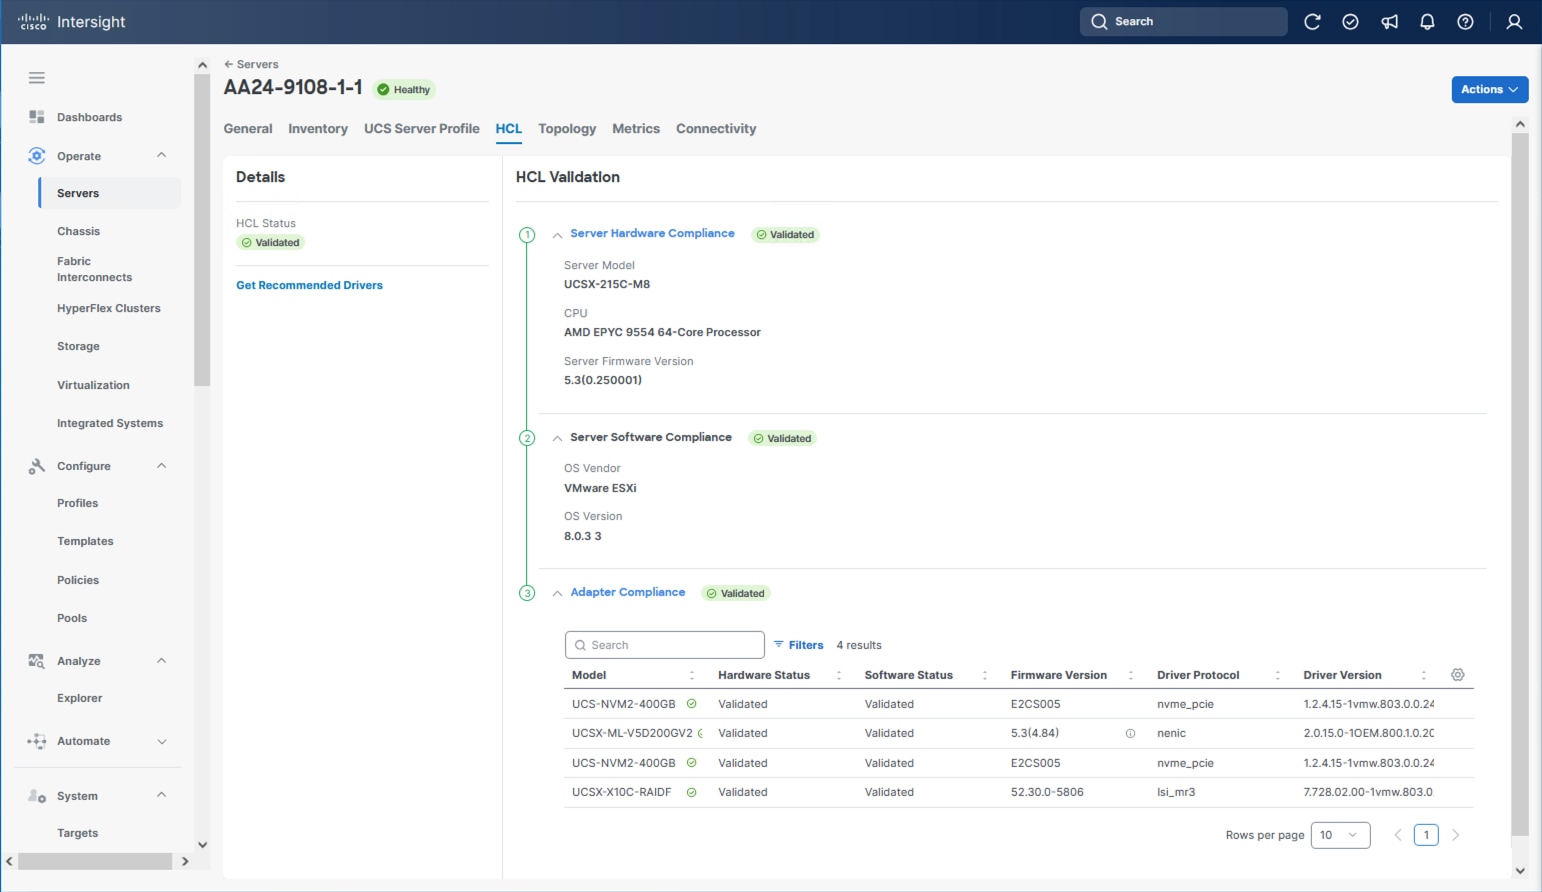Viewport: 1542px width, 892px height.
Task: Open the help question mark icon
Action: tap(1465, 22)
